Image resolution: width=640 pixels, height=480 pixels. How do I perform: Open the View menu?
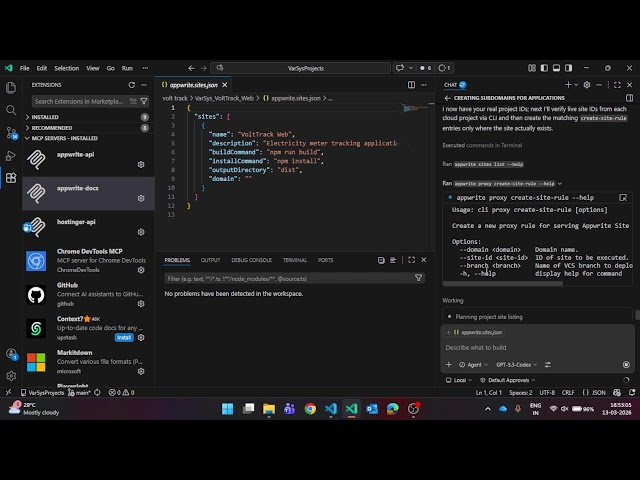93,68
